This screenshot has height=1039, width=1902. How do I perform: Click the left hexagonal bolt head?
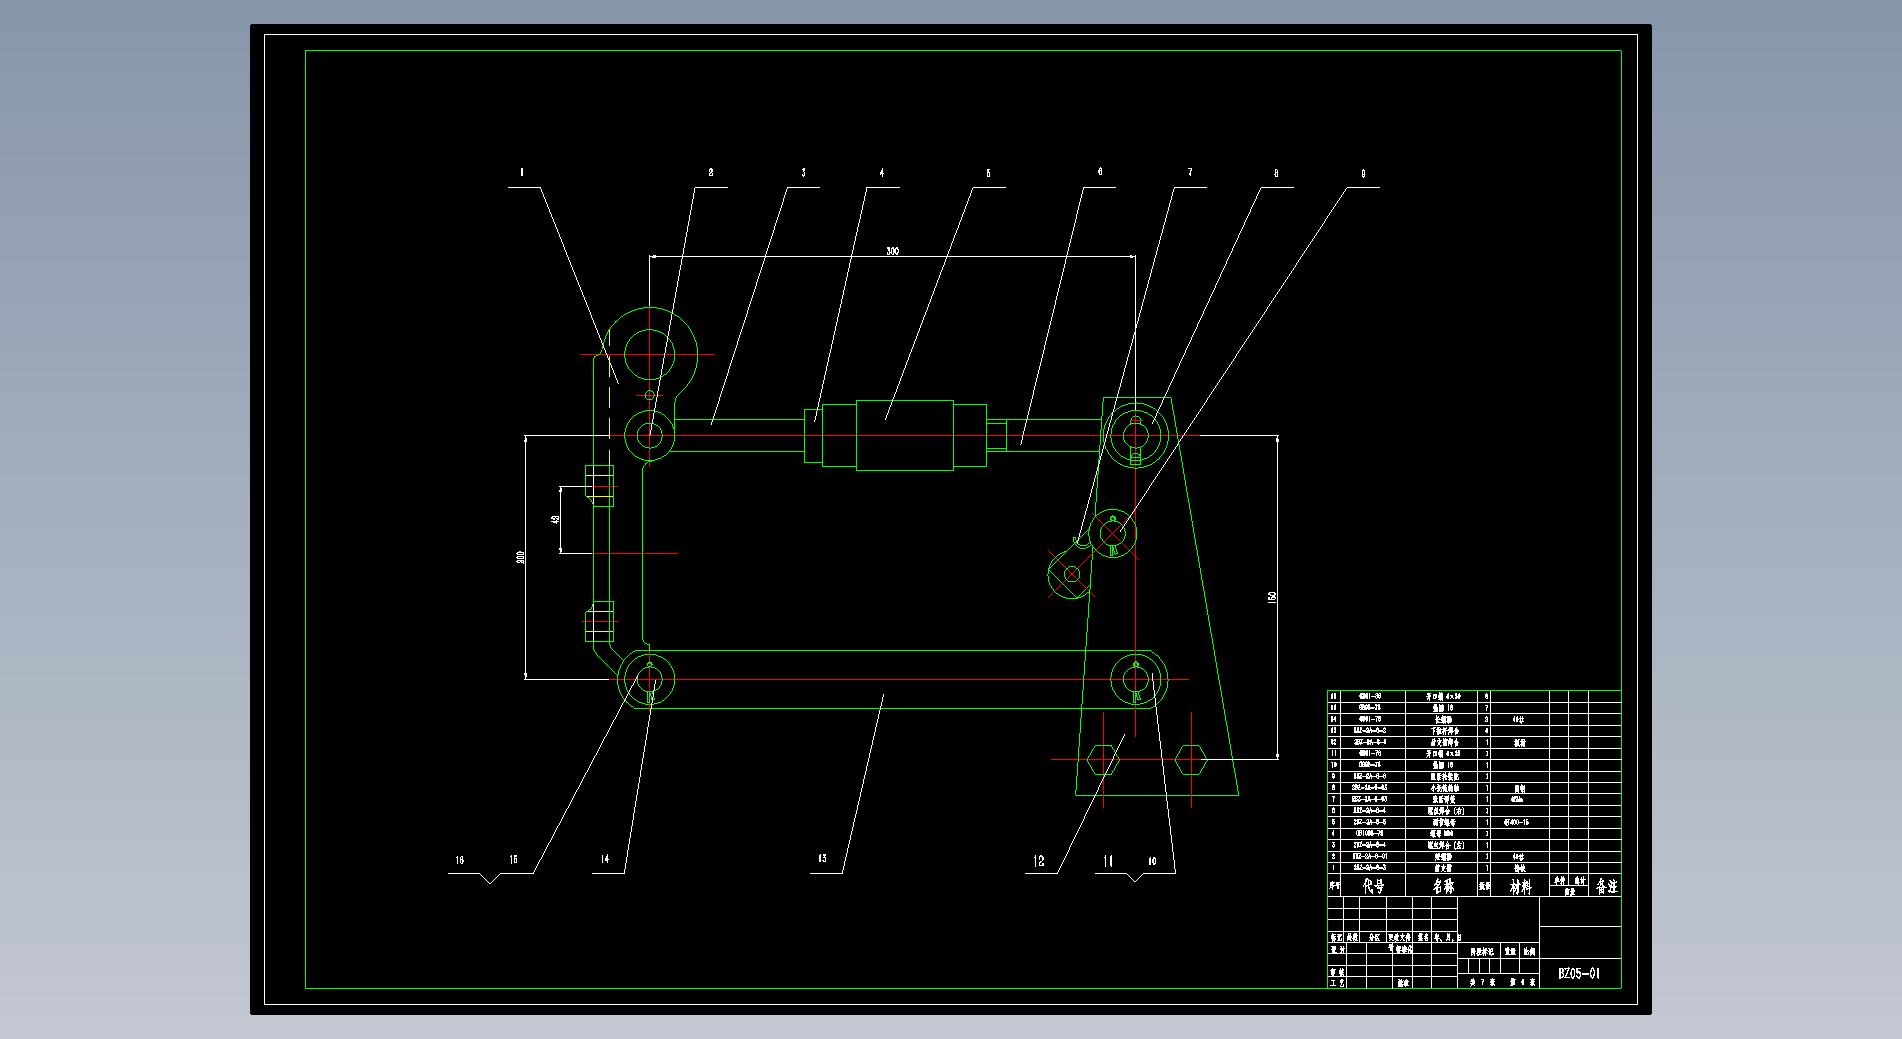1101,759
